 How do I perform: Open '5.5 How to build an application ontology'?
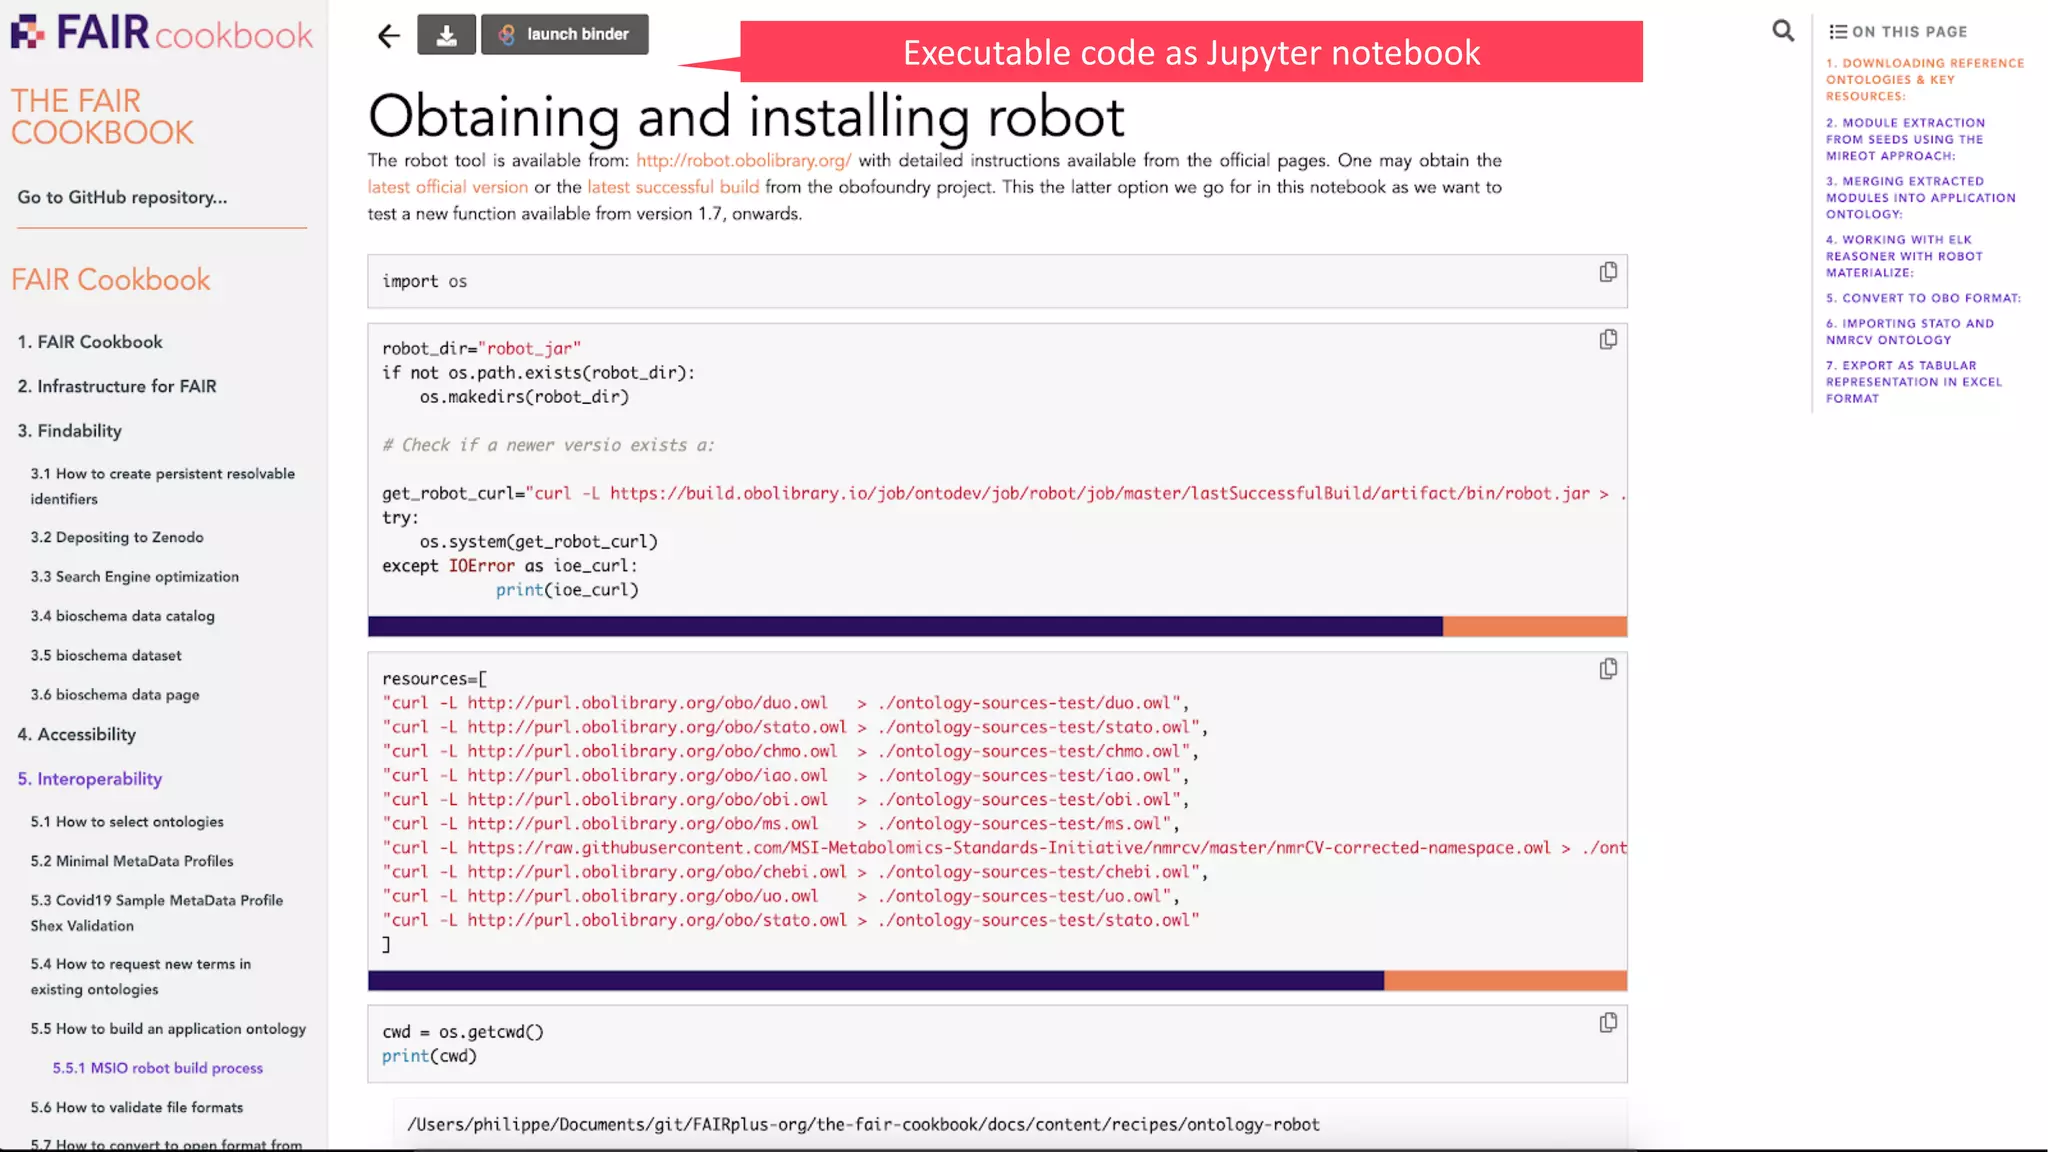[x=168, y=1029]
